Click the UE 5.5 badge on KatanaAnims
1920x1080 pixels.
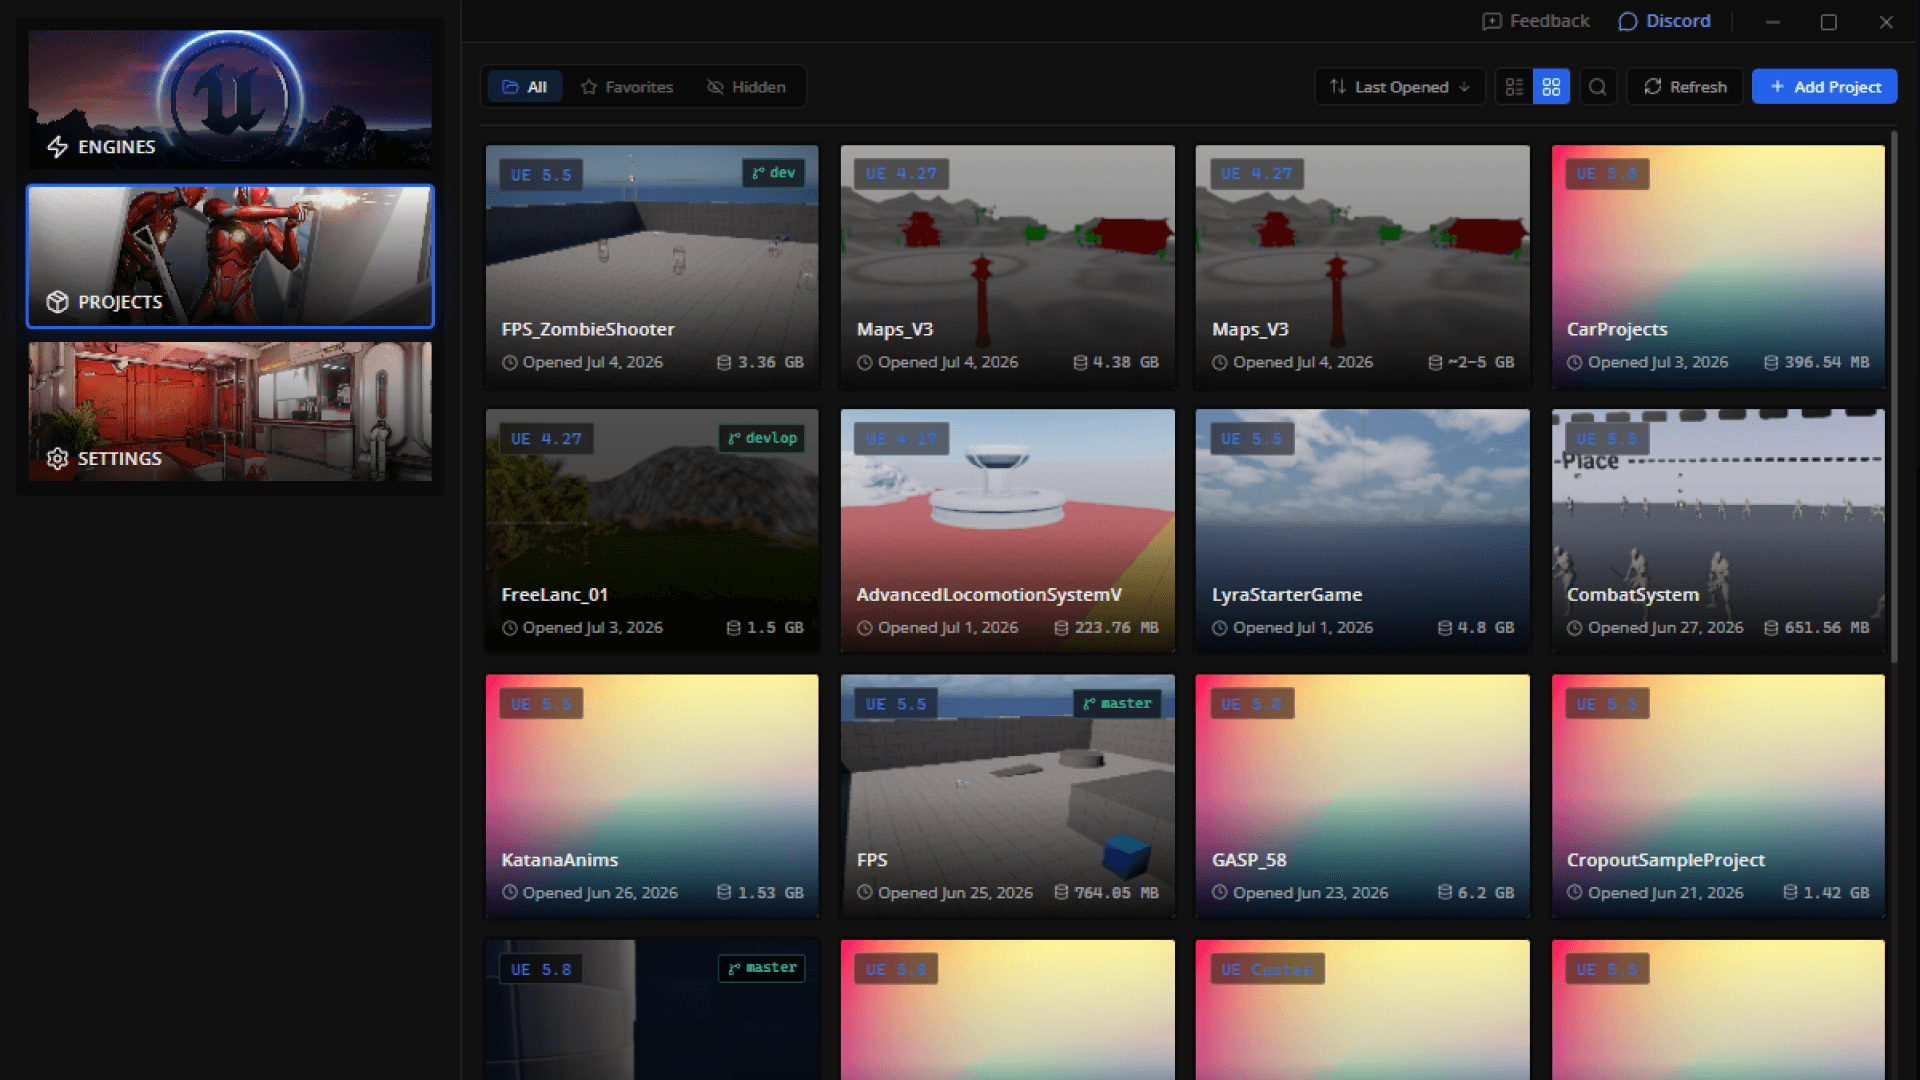coord(541,704)
